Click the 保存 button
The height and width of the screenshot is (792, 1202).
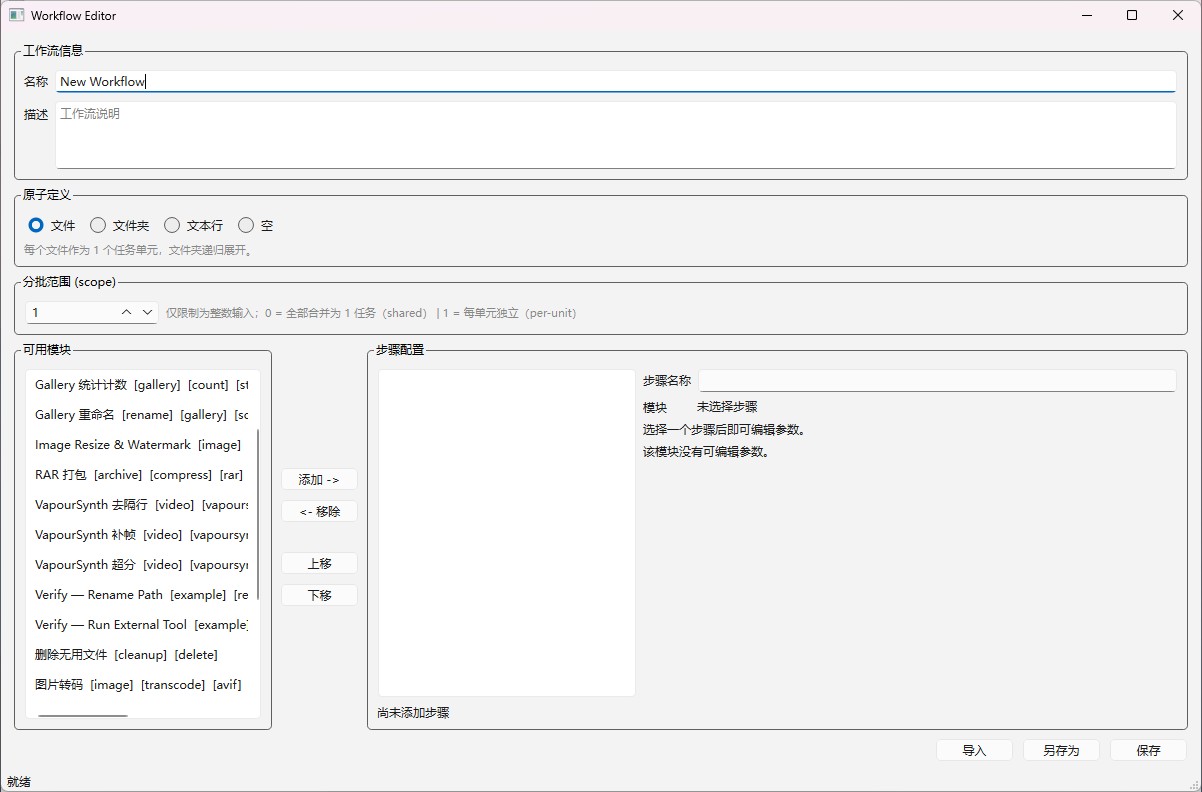coord(1148,750)
